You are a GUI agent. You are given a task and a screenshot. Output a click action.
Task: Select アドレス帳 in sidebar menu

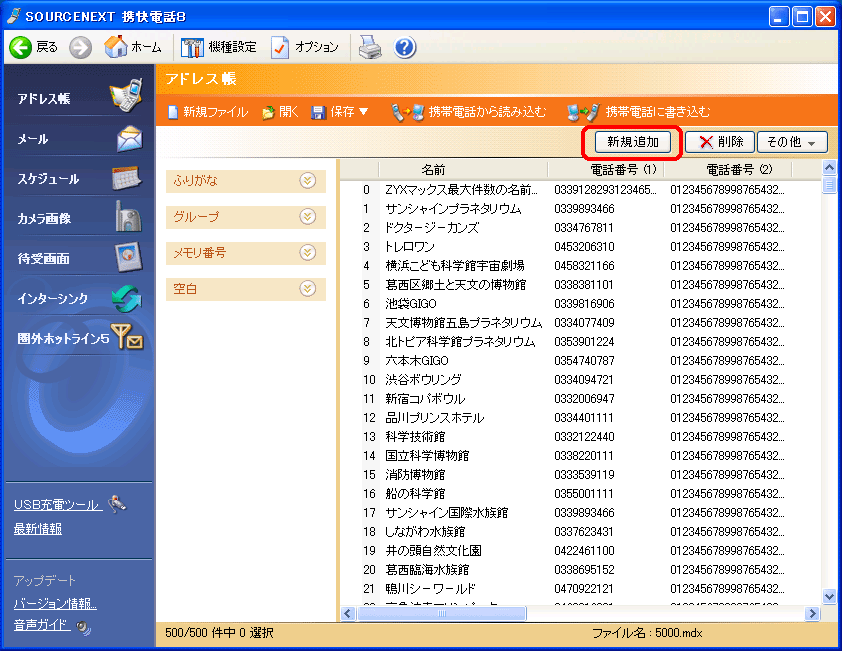click(x=44, y=99)
